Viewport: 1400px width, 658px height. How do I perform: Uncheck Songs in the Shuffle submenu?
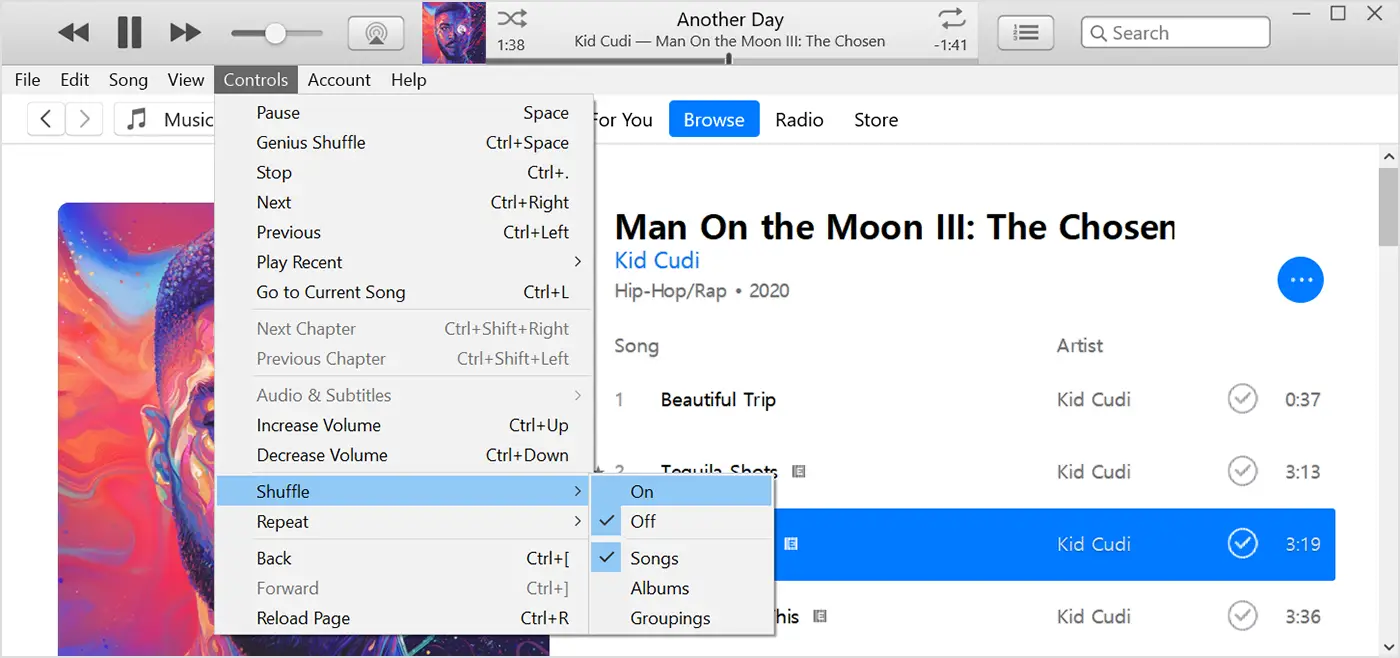pos(654,557)
